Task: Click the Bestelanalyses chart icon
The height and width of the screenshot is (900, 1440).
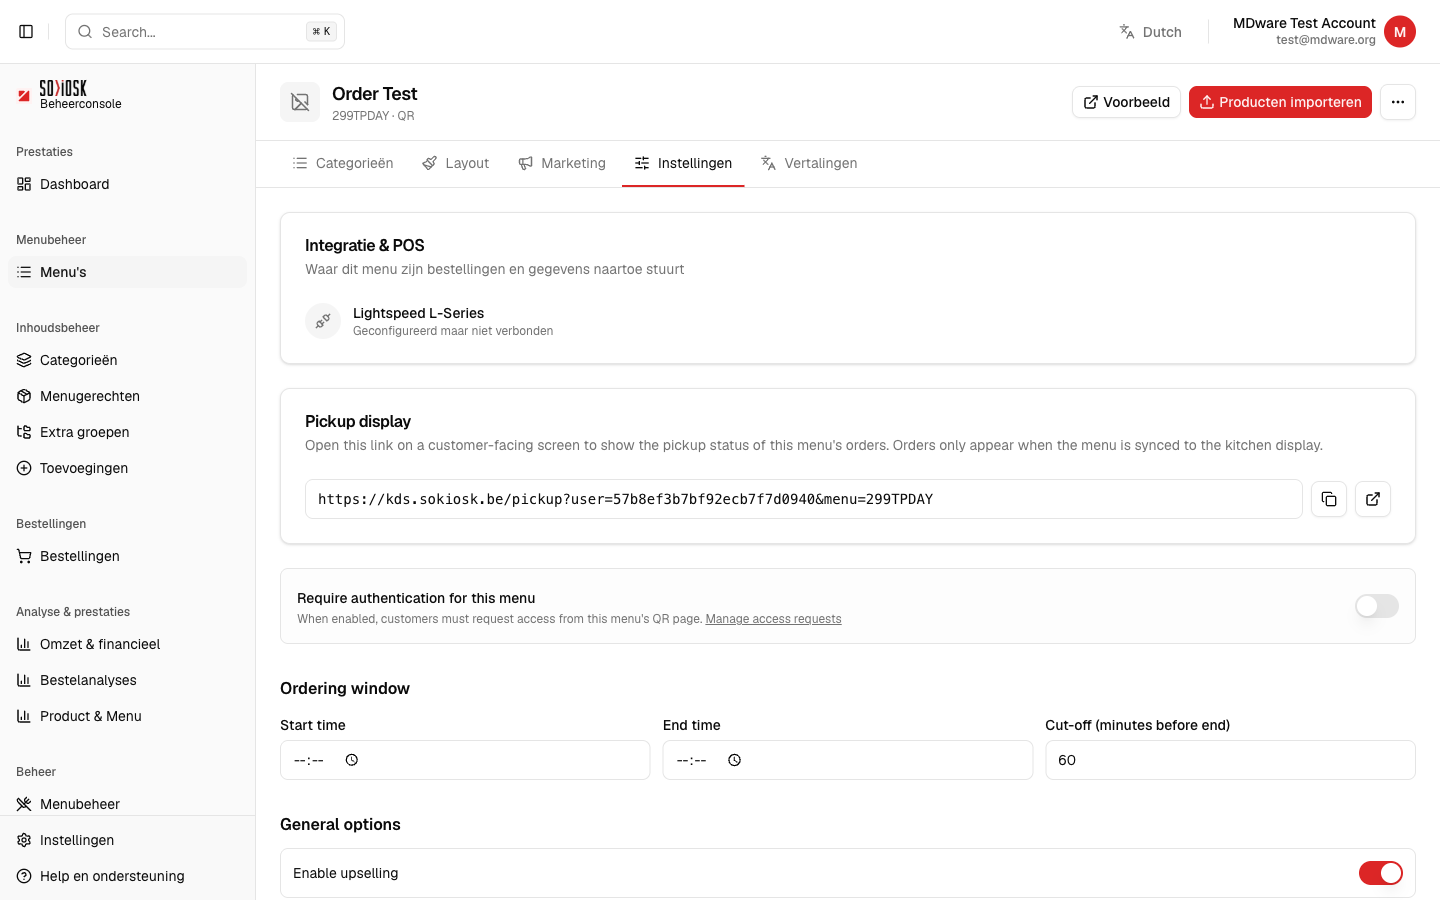Action: coord(24,680)
